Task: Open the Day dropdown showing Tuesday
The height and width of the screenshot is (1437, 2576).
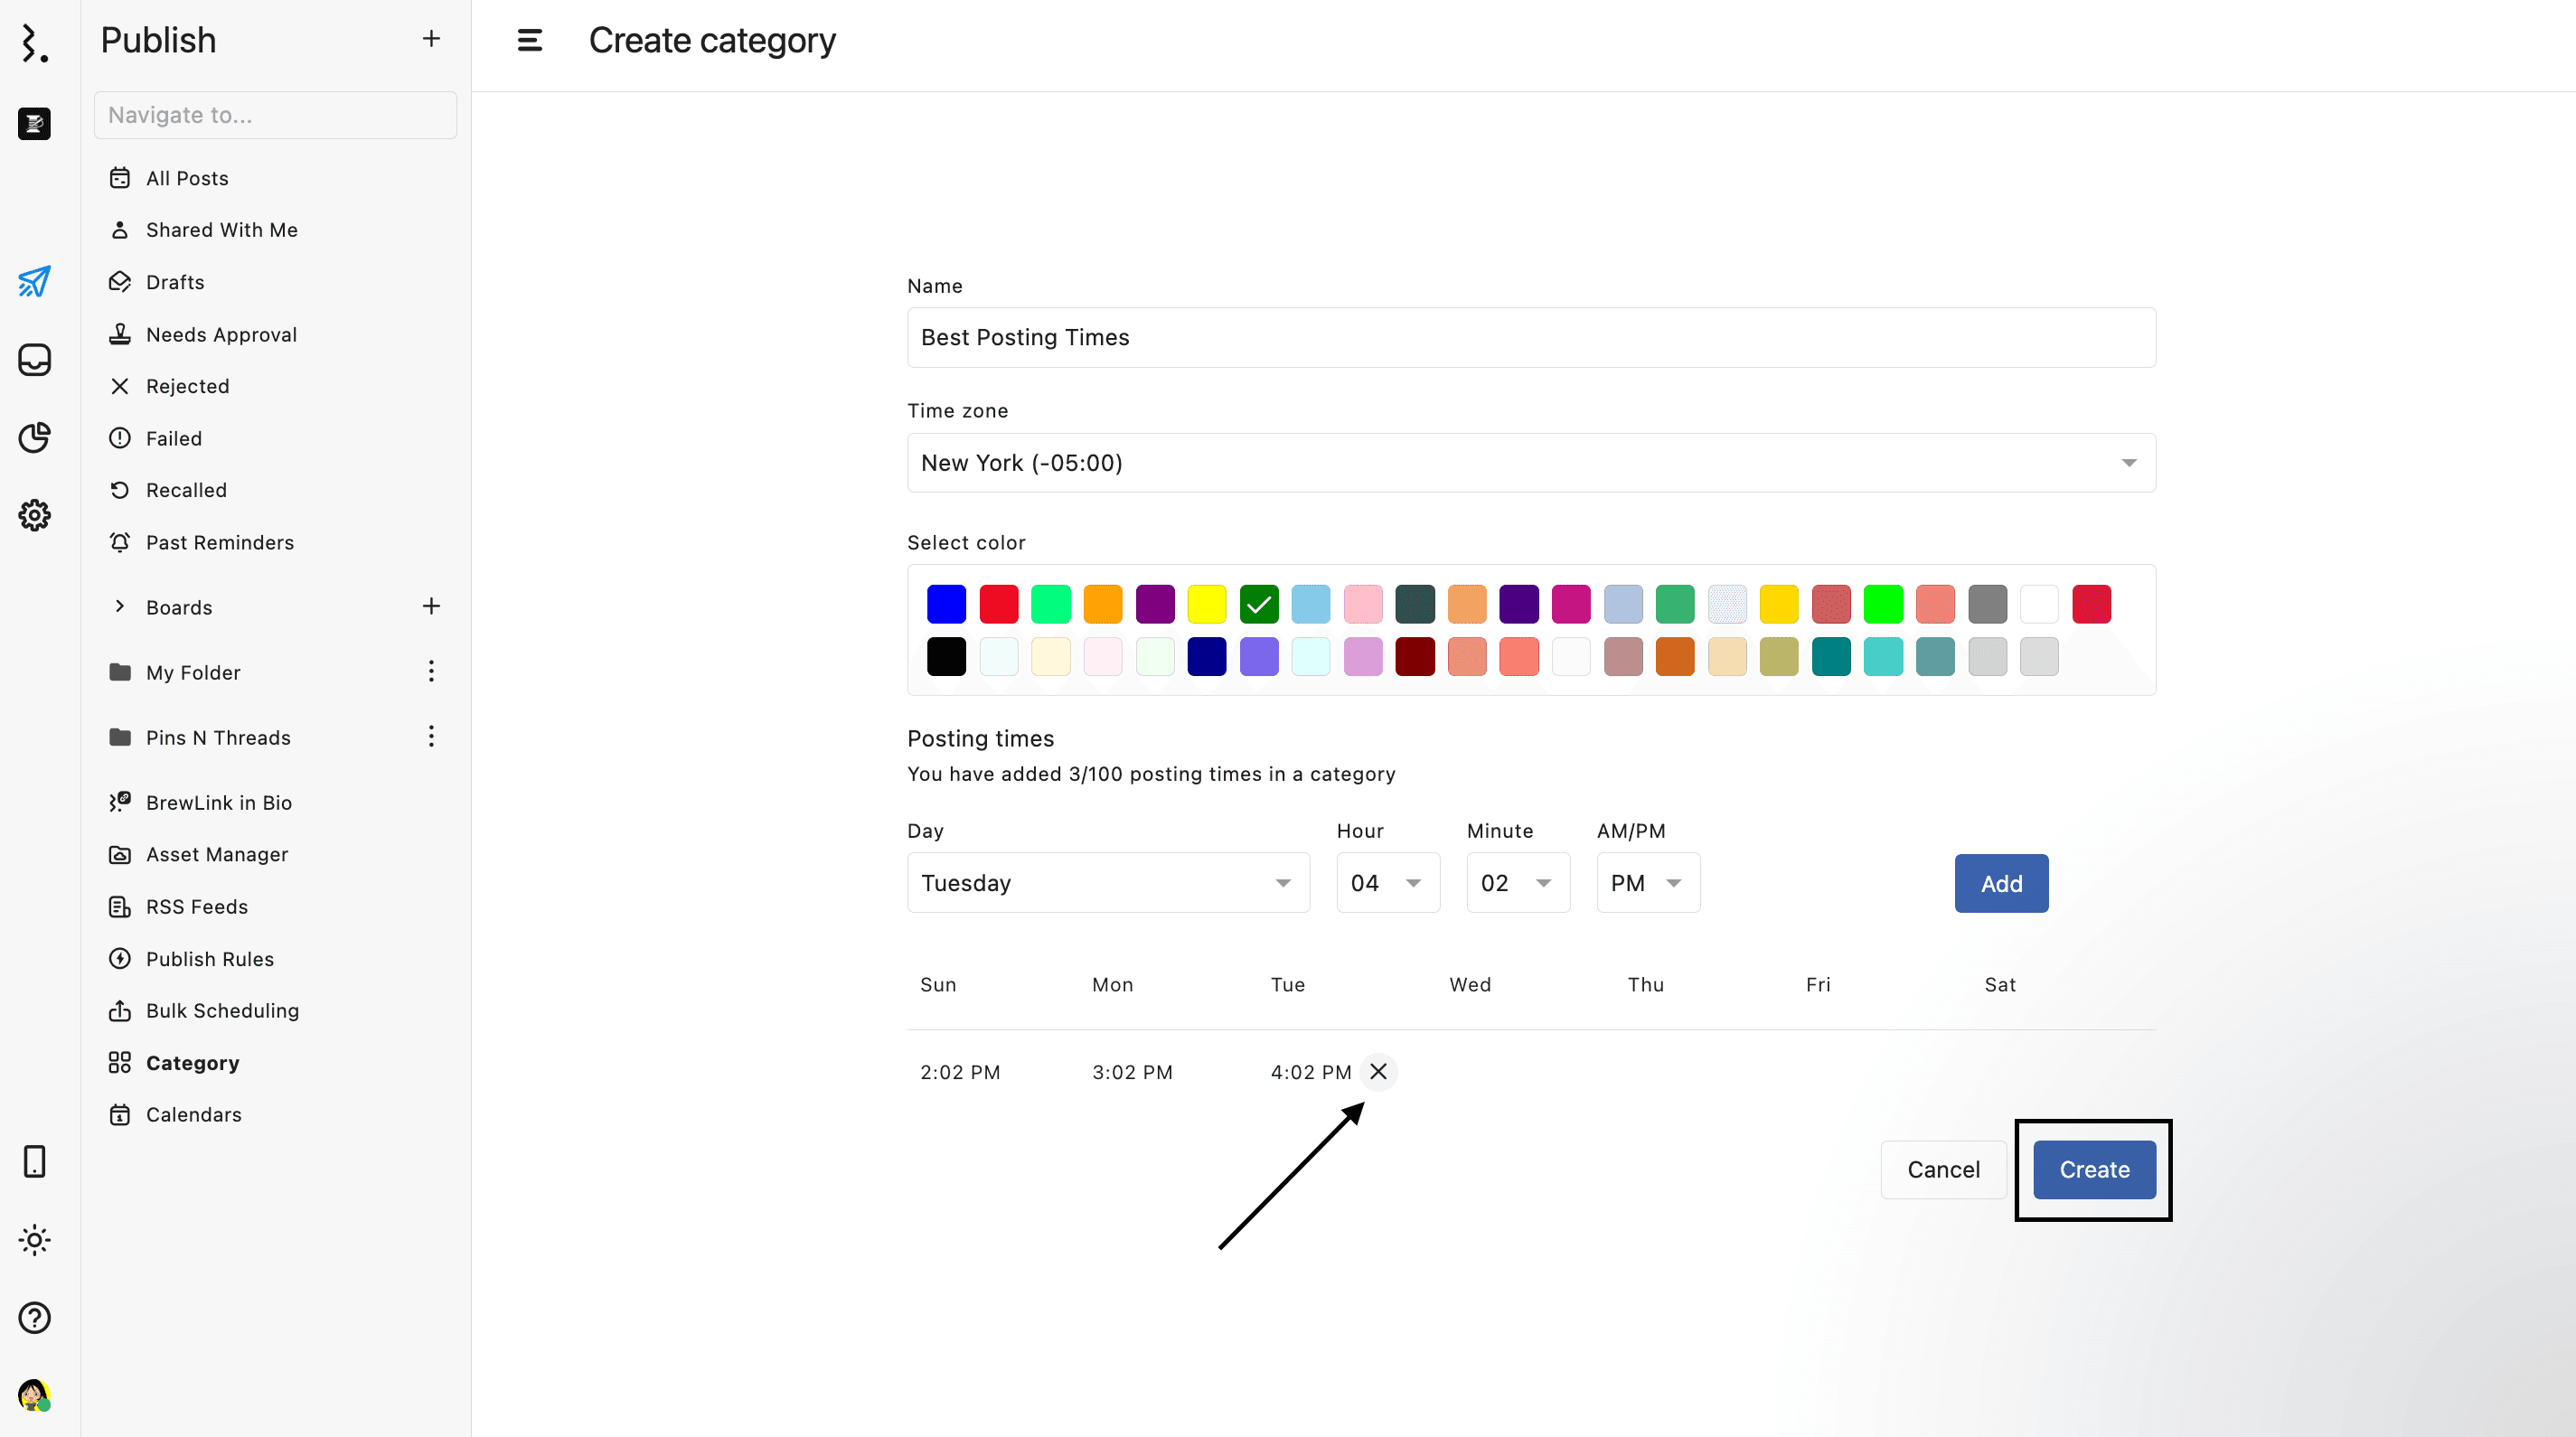Action: click(1107, 883)
